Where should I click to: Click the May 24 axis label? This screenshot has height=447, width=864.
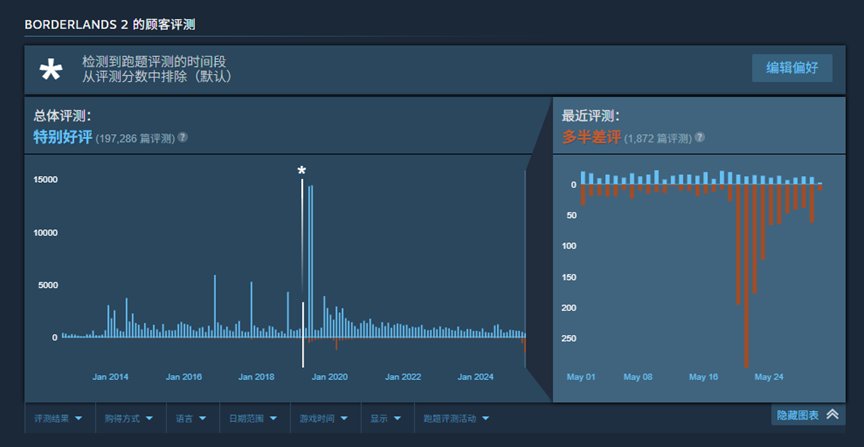[x=769, y=378]
